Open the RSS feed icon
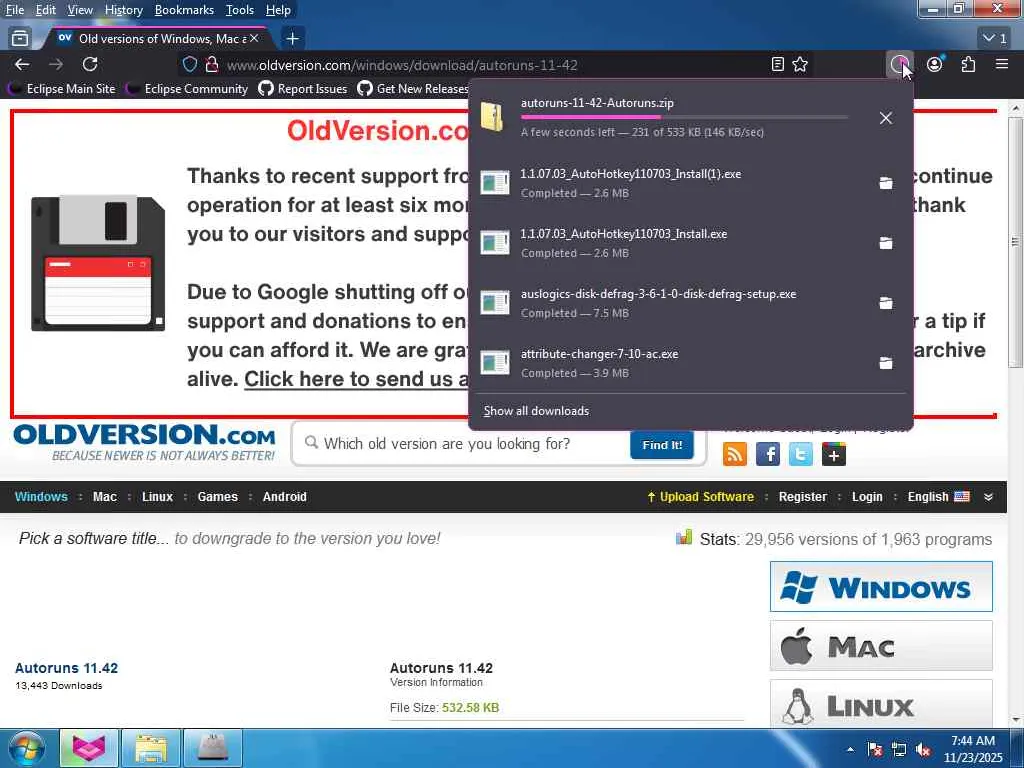1024x768 pixels. pos(735,454)
